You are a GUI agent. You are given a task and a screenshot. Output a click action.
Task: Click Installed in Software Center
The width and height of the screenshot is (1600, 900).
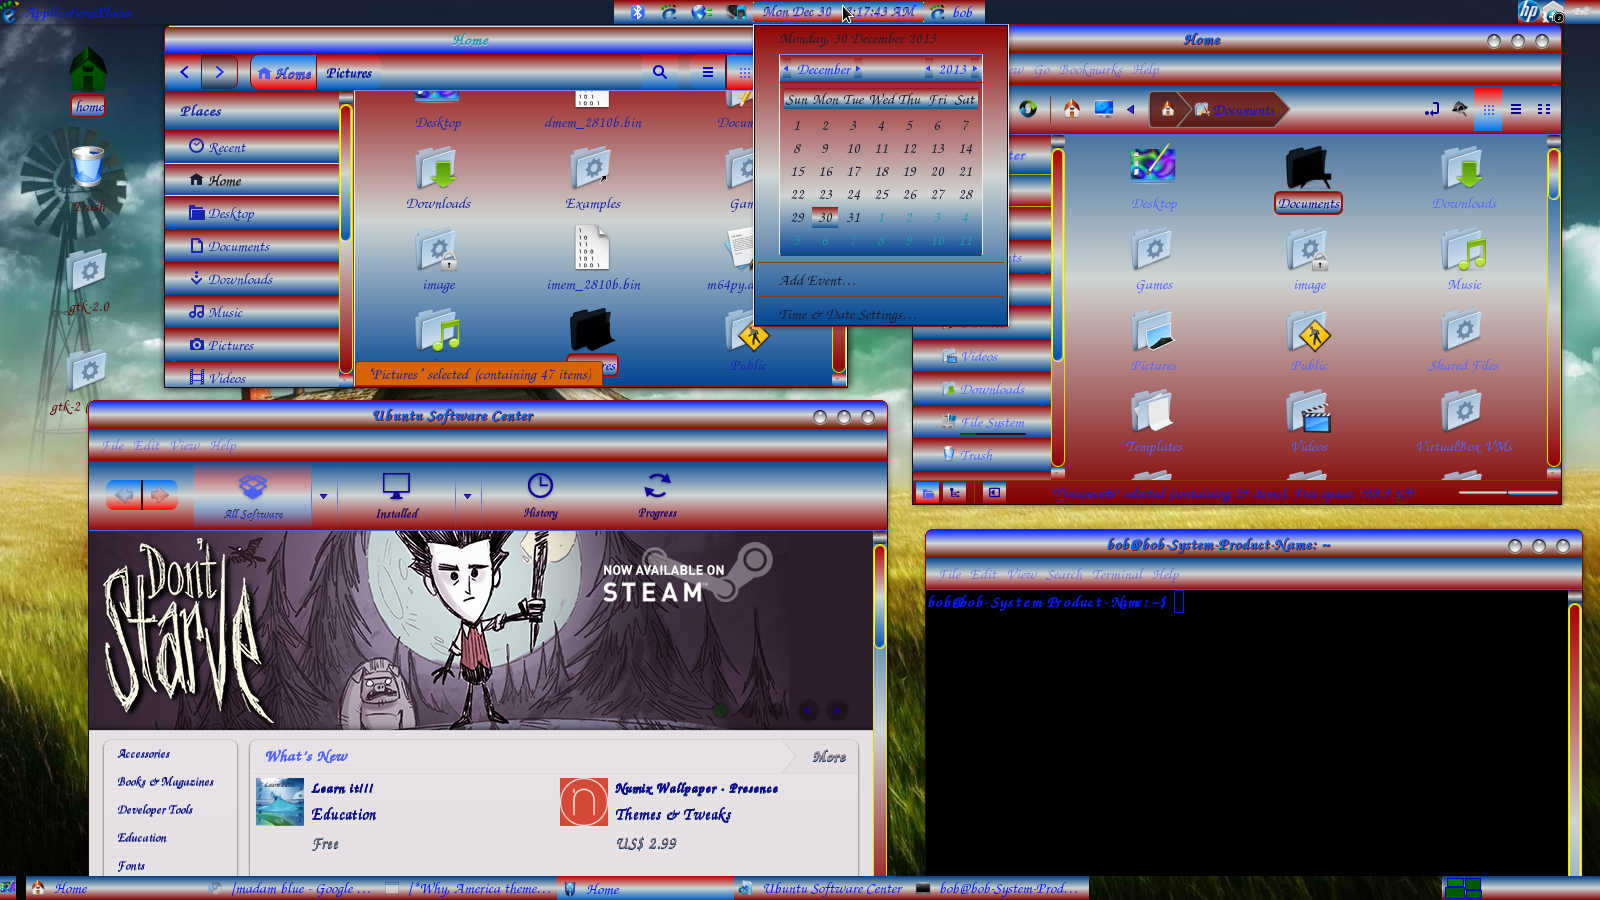397,496
